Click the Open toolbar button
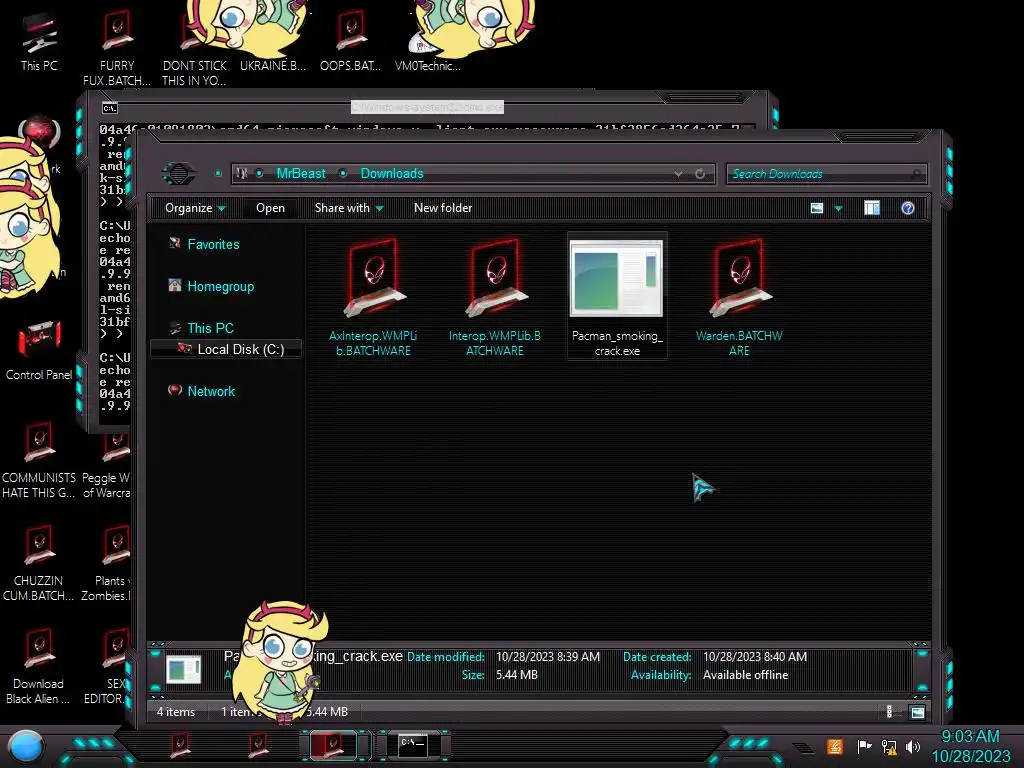Image resolution: width=1024 pixels, height=768 pixels. pos(270,208)
